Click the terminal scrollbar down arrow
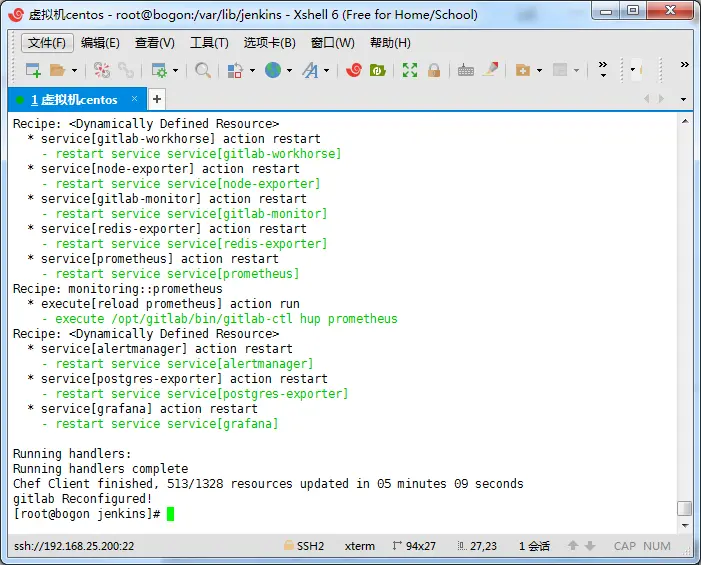 pyautogui.click(x=685, y=526)
